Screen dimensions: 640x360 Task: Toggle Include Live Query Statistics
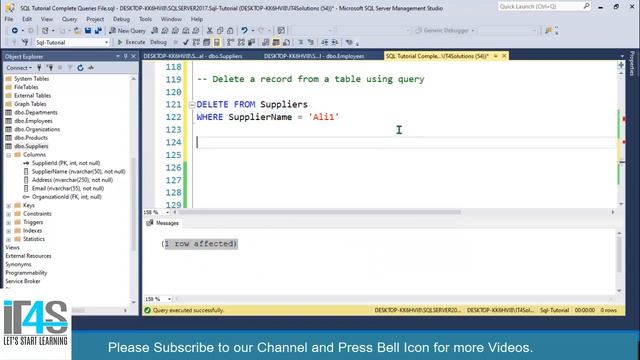pyautogui.click(x=241, y=42)
